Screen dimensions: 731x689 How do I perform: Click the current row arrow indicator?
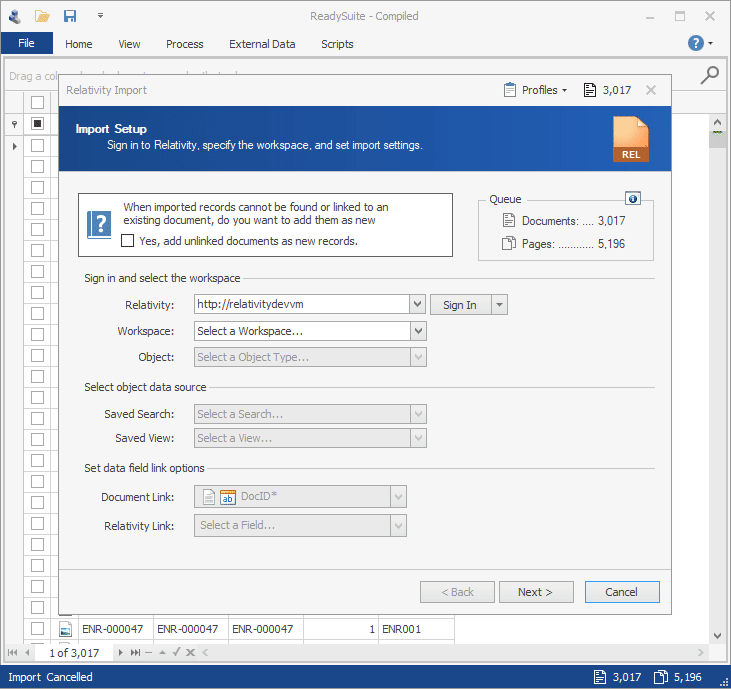(x=14, y=146)
